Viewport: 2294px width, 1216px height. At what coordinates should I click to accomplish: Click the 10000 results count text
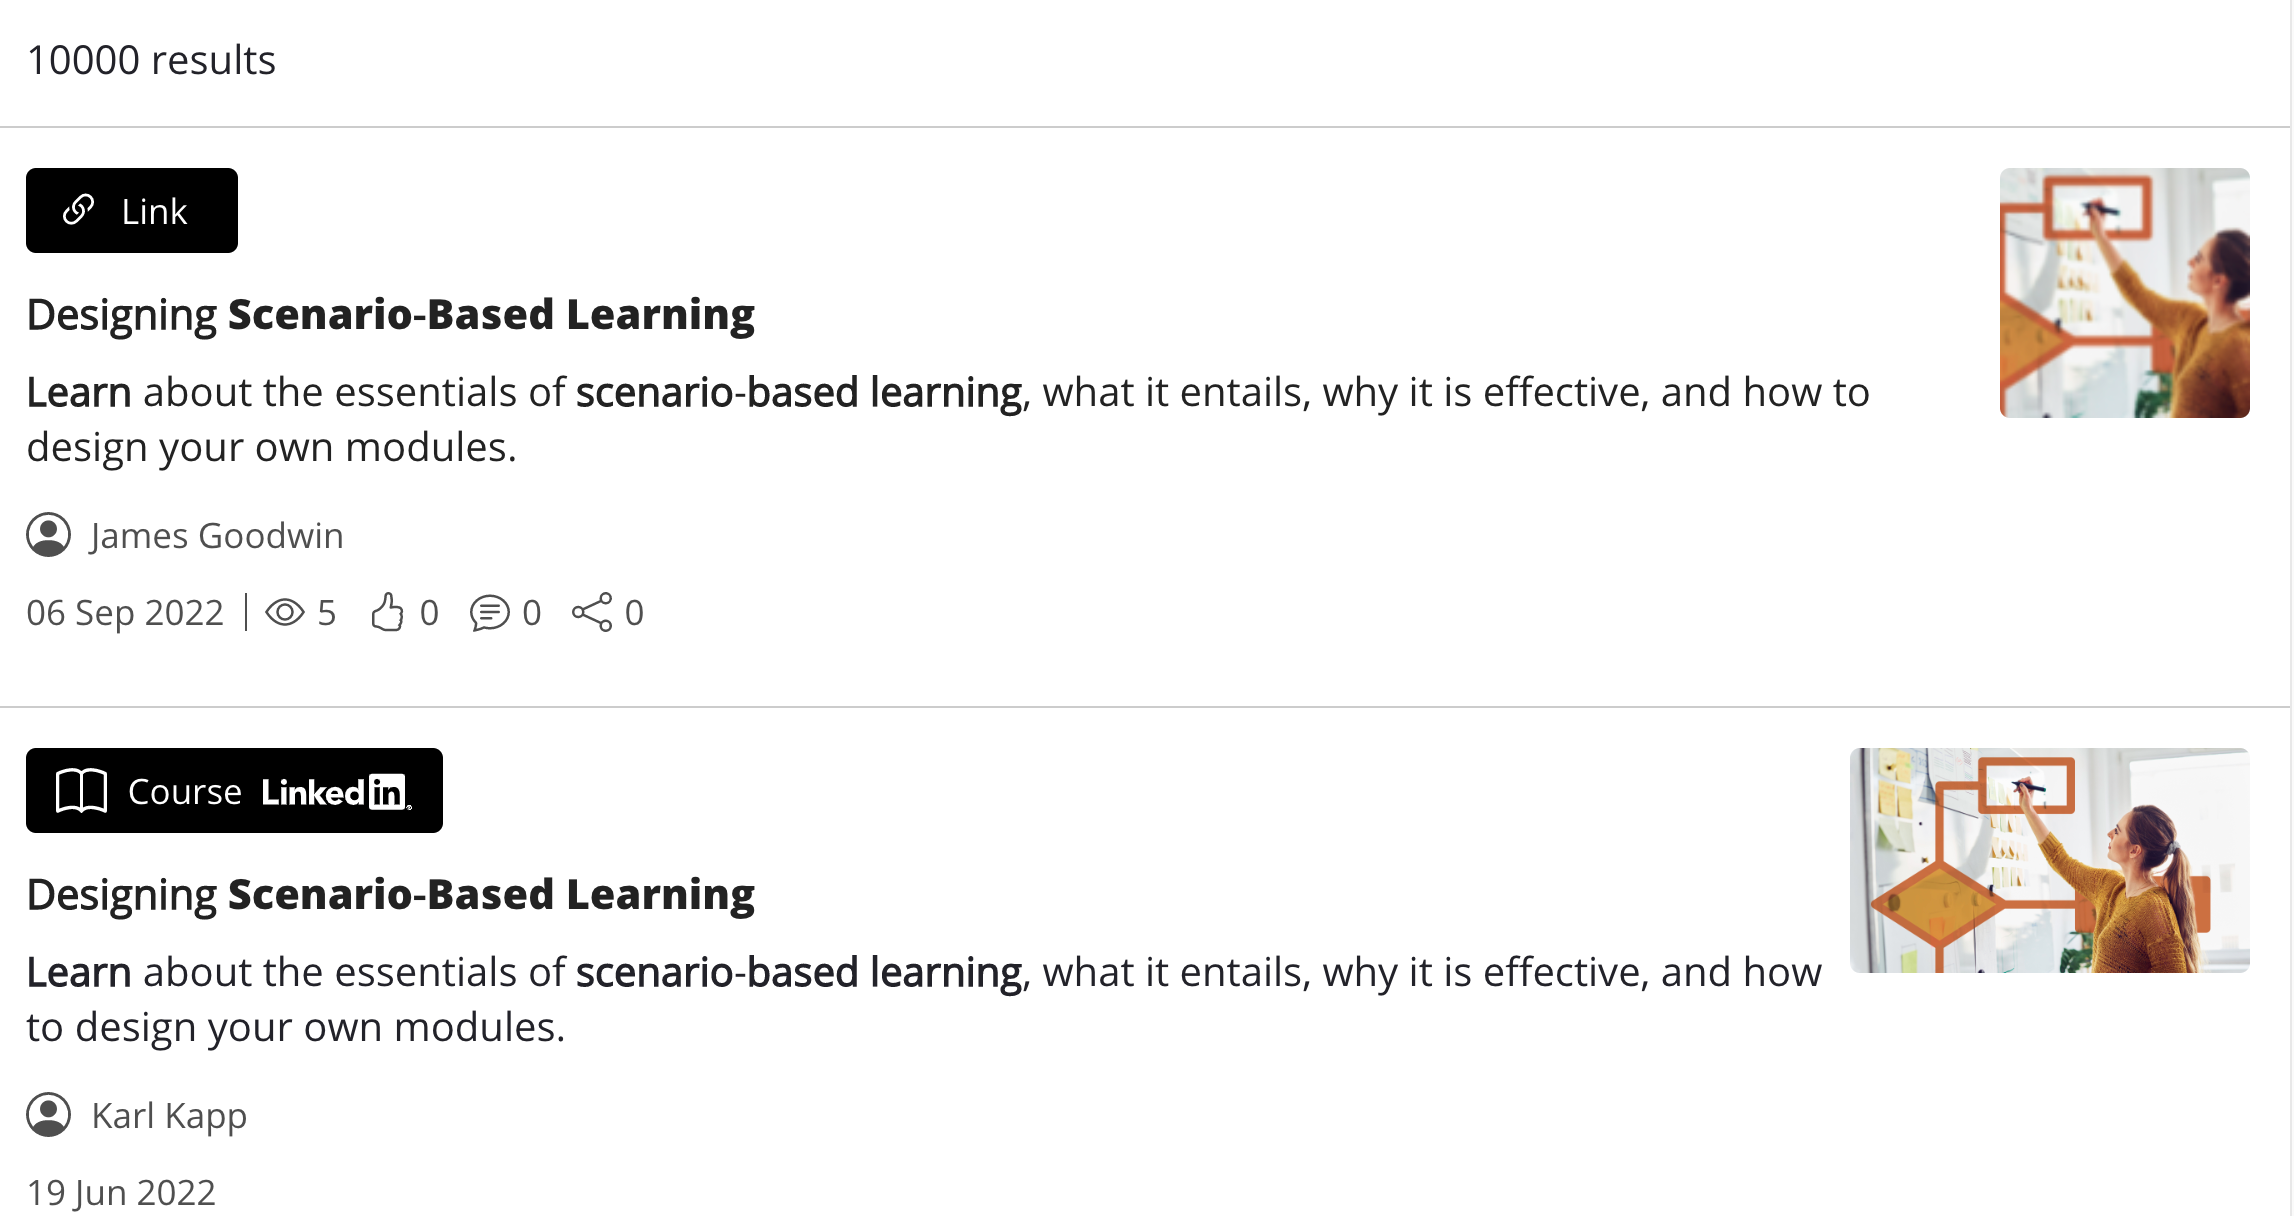(151, 60)
